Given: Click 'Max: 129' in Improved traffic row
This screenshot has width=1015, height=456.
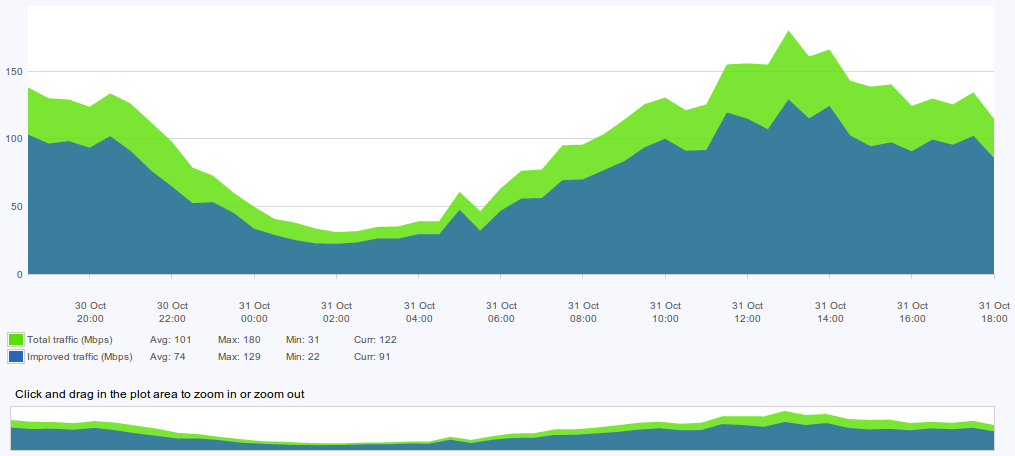Looking at the screenshot, I should click(x=239, y=357).
